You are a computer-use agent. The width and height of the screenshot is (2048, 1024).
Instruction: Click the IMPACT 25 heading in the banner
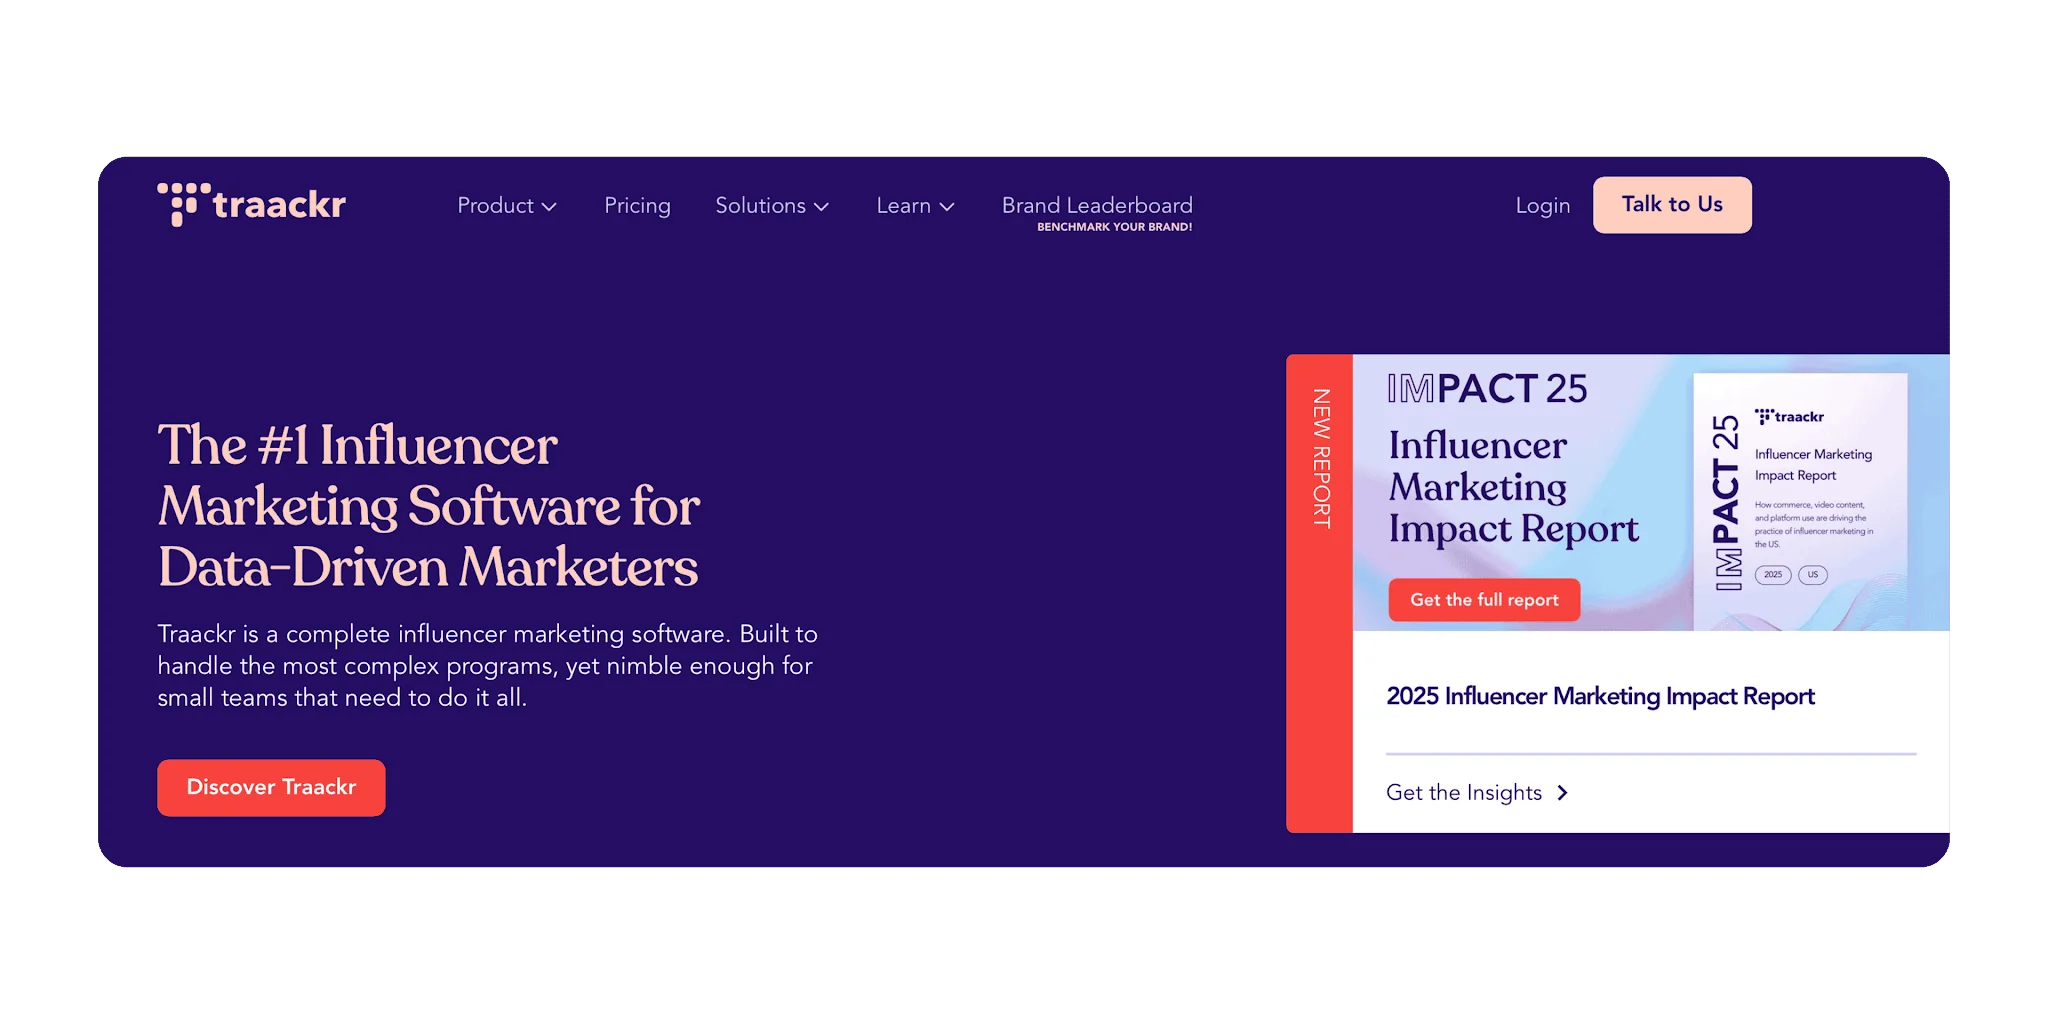click(x=1487, y=389)
